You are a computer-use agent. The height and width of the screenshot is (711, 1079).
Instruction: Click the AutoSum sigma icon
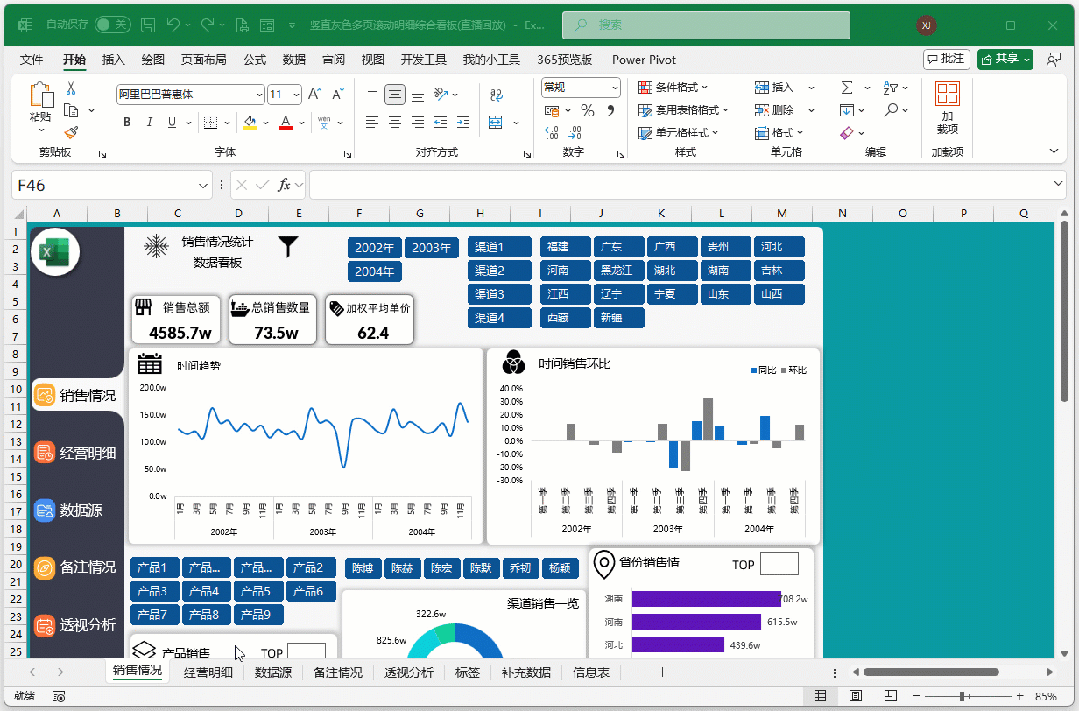coord(847,87)
